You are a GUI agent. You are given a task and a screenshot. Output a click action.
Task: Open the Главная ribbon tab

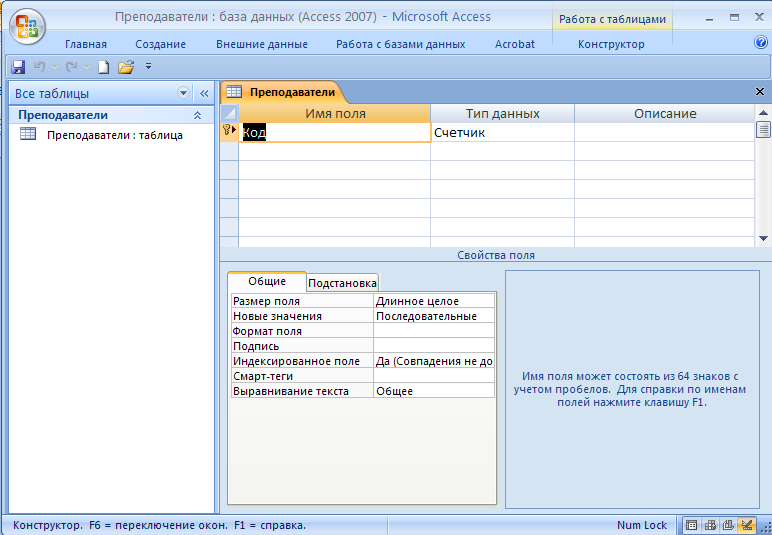pyautogui.click(x=86, y=44)
